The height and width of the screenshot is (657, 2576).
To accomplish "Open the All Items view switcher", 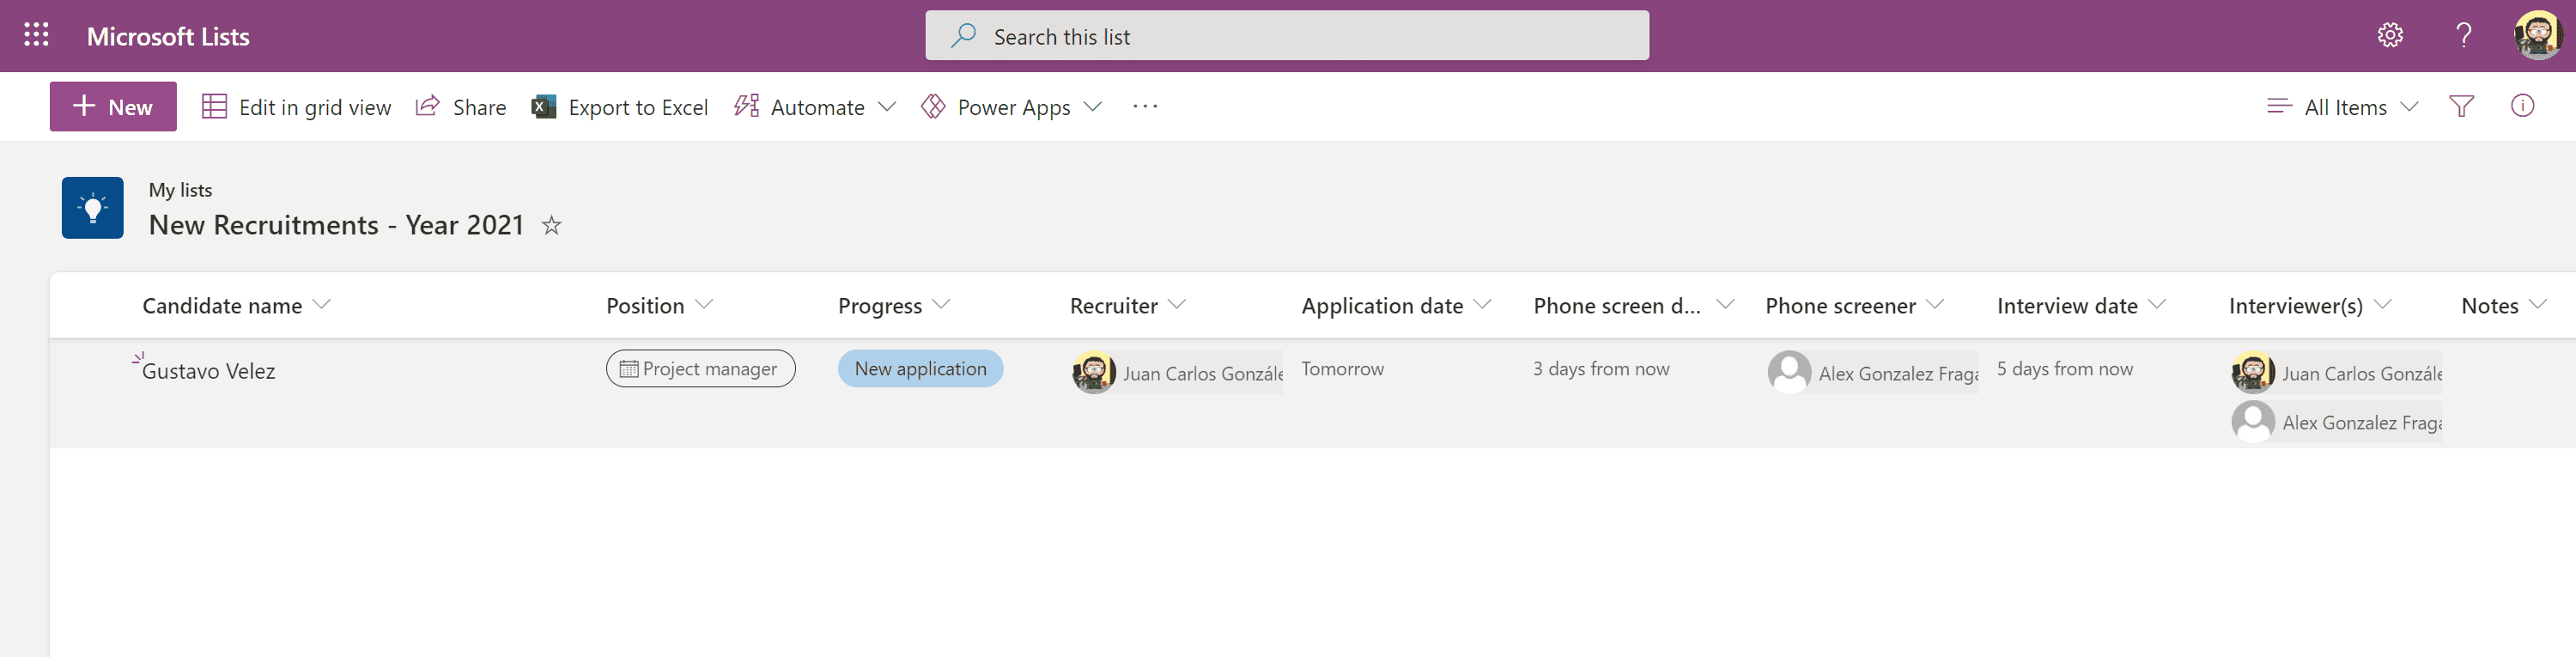I will point(2342,106).
